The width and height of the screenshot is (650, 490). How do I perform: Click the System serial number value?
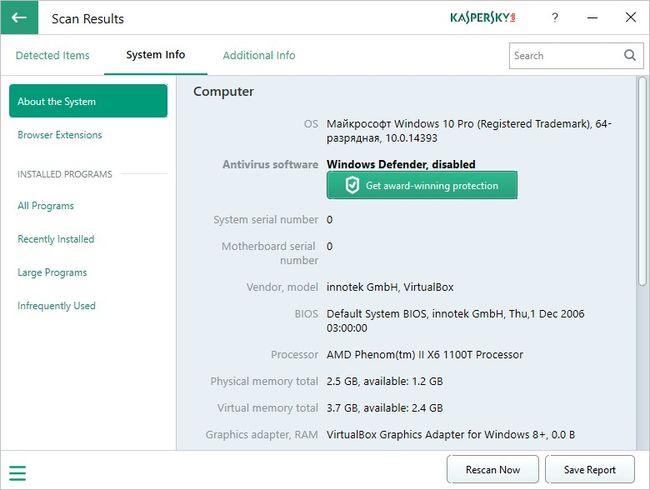pyautogui.click(x=329, y=219)
